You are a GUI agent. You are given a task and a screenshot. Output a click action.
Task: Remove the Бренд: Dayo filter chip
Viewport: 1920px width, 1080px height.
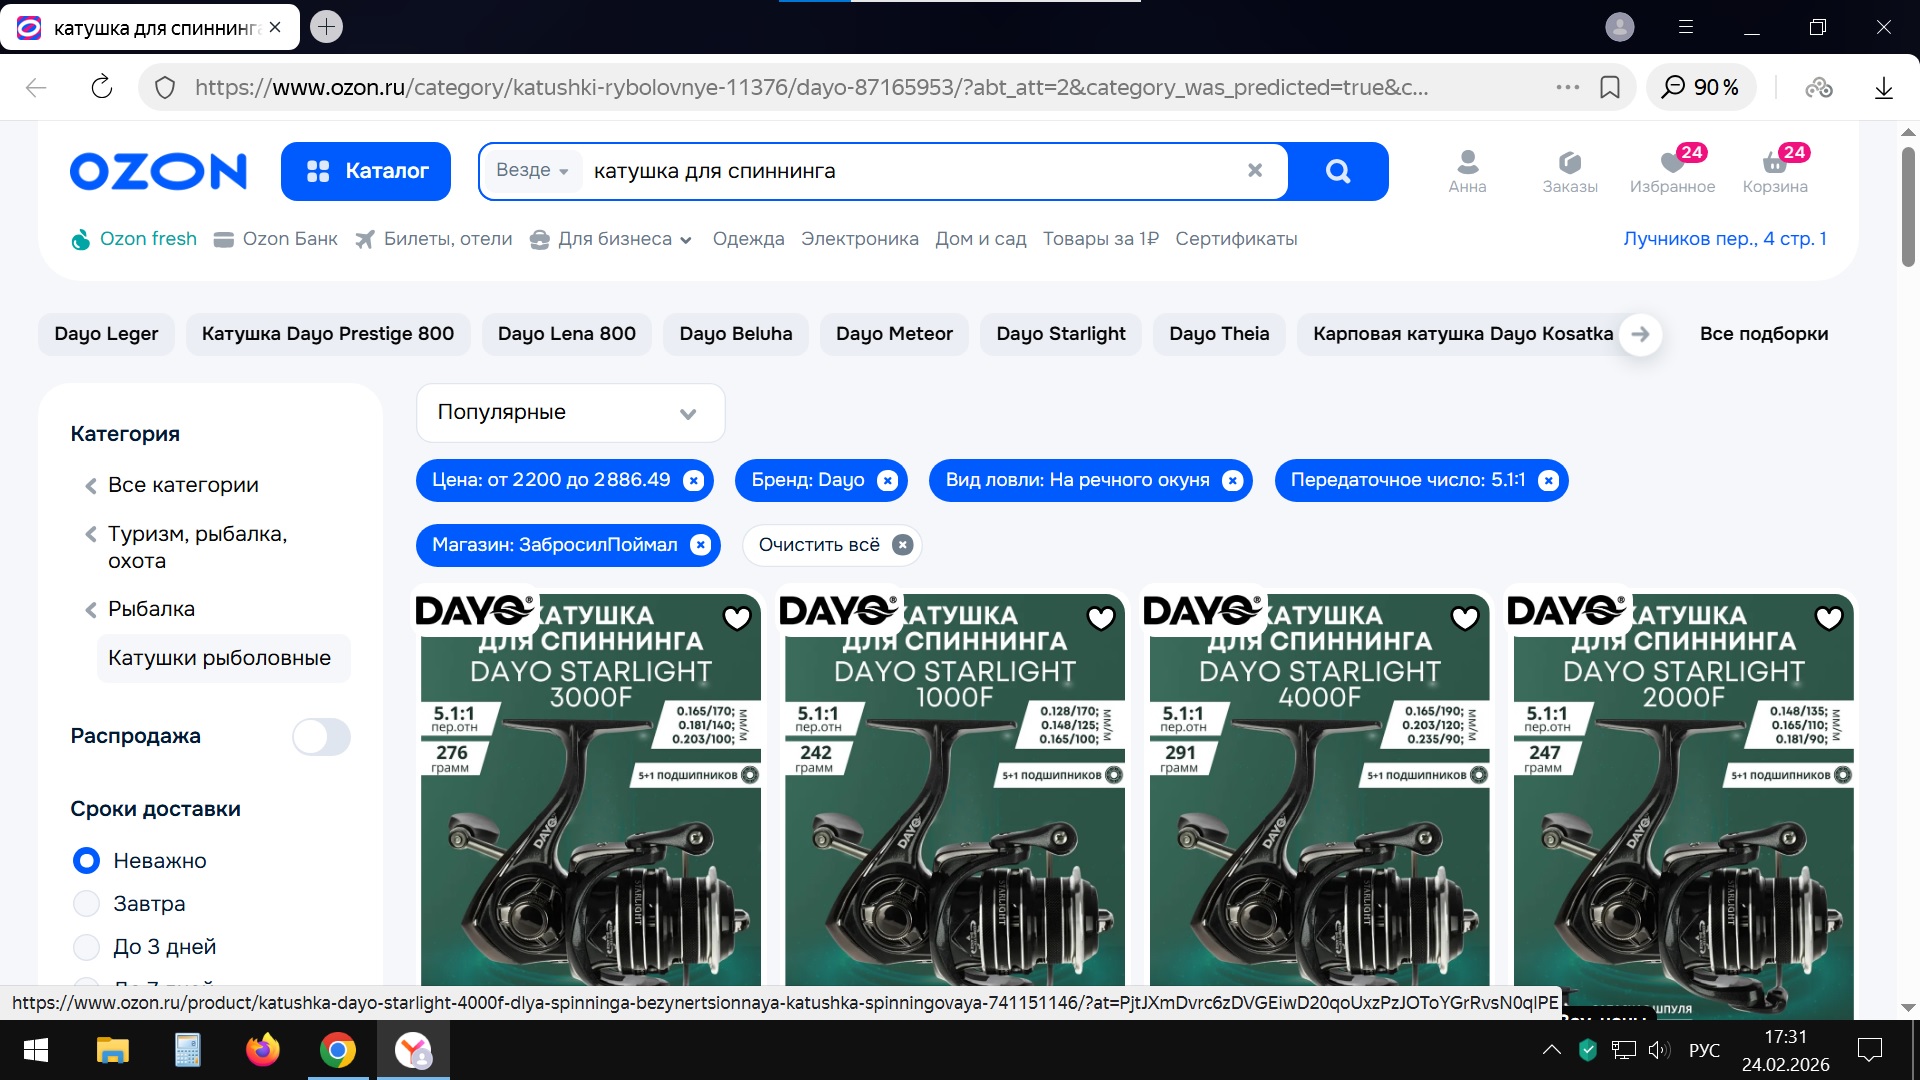click(x=887, y=481)
